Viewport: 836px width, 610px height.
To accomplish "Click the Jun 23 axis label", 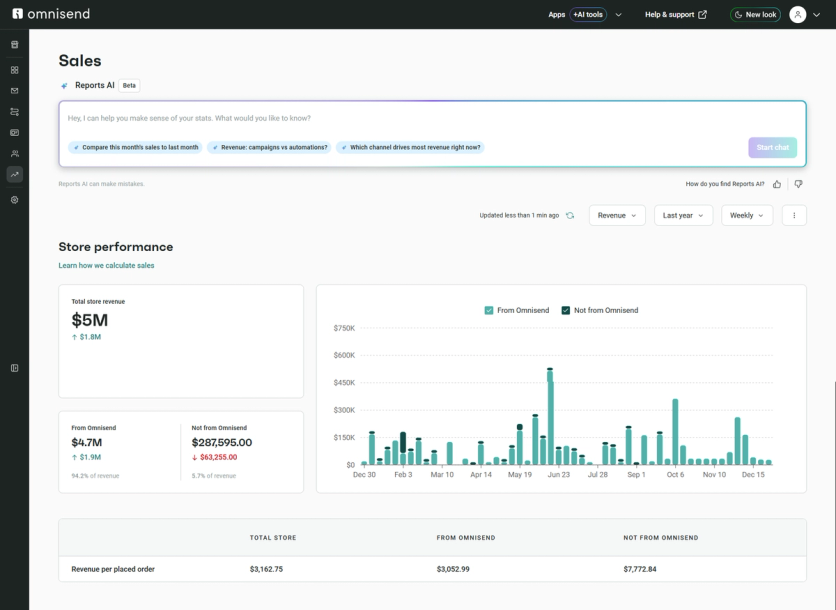I will tap(558, 475).
